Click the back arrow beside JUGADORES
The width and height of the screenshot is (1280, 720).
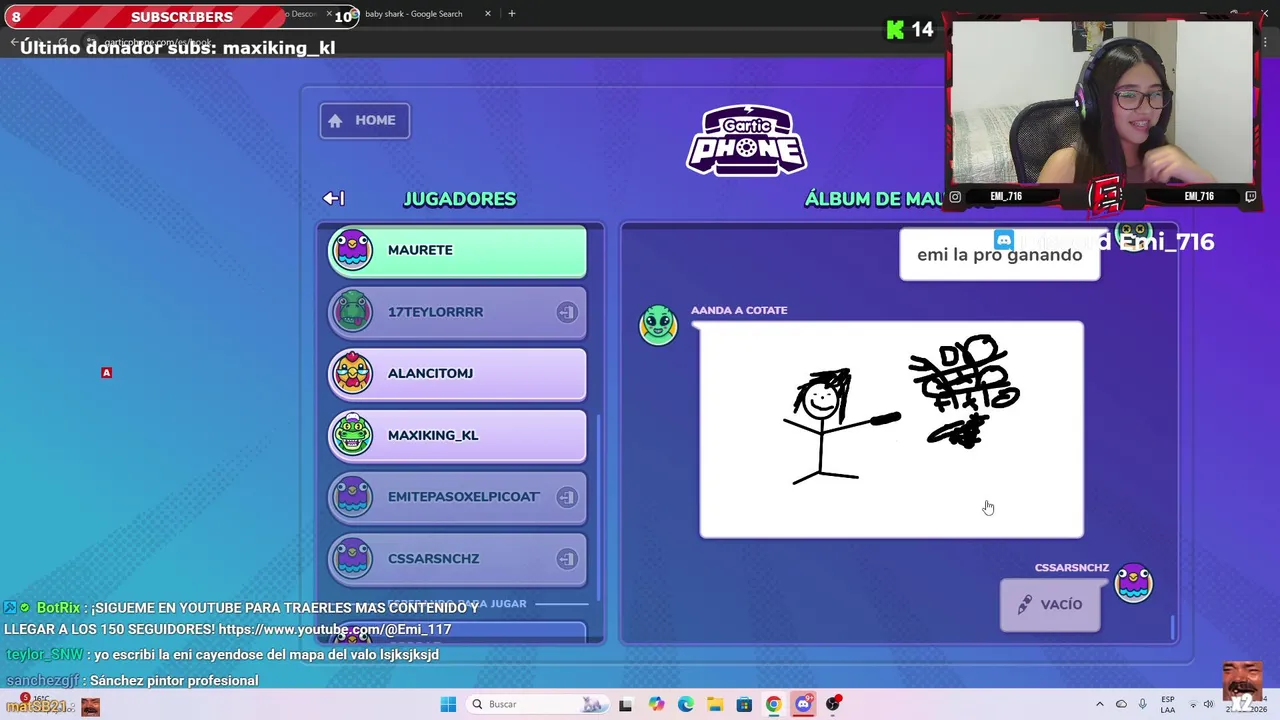334,199
